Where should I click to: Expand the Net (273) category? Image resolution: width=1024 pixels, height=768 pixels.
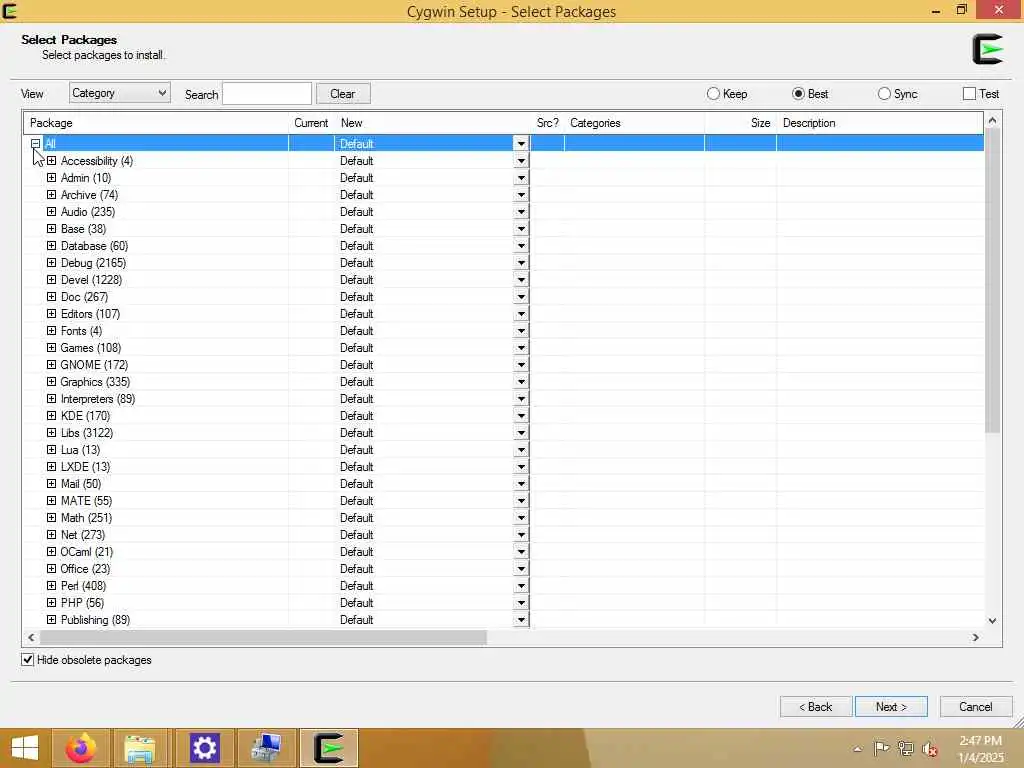coord(52,534)
